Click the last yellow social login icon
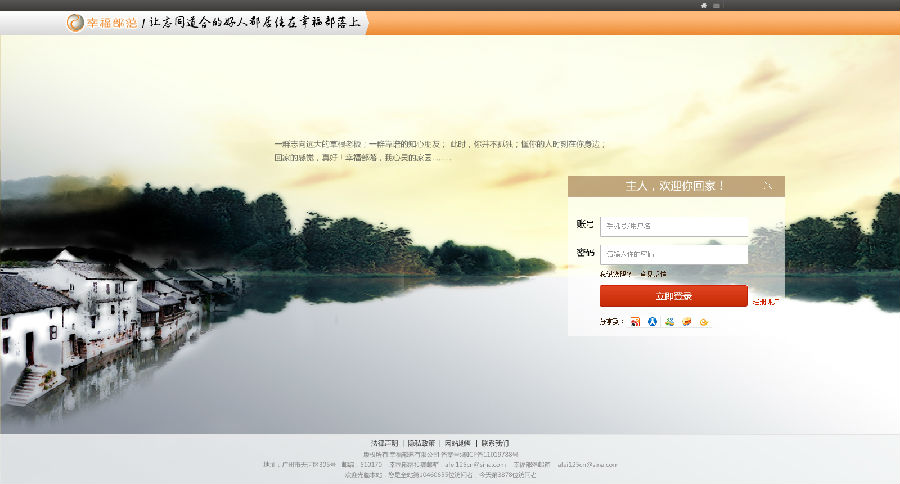The width and height of the screenshot is (900, 484). coord(704,322)
